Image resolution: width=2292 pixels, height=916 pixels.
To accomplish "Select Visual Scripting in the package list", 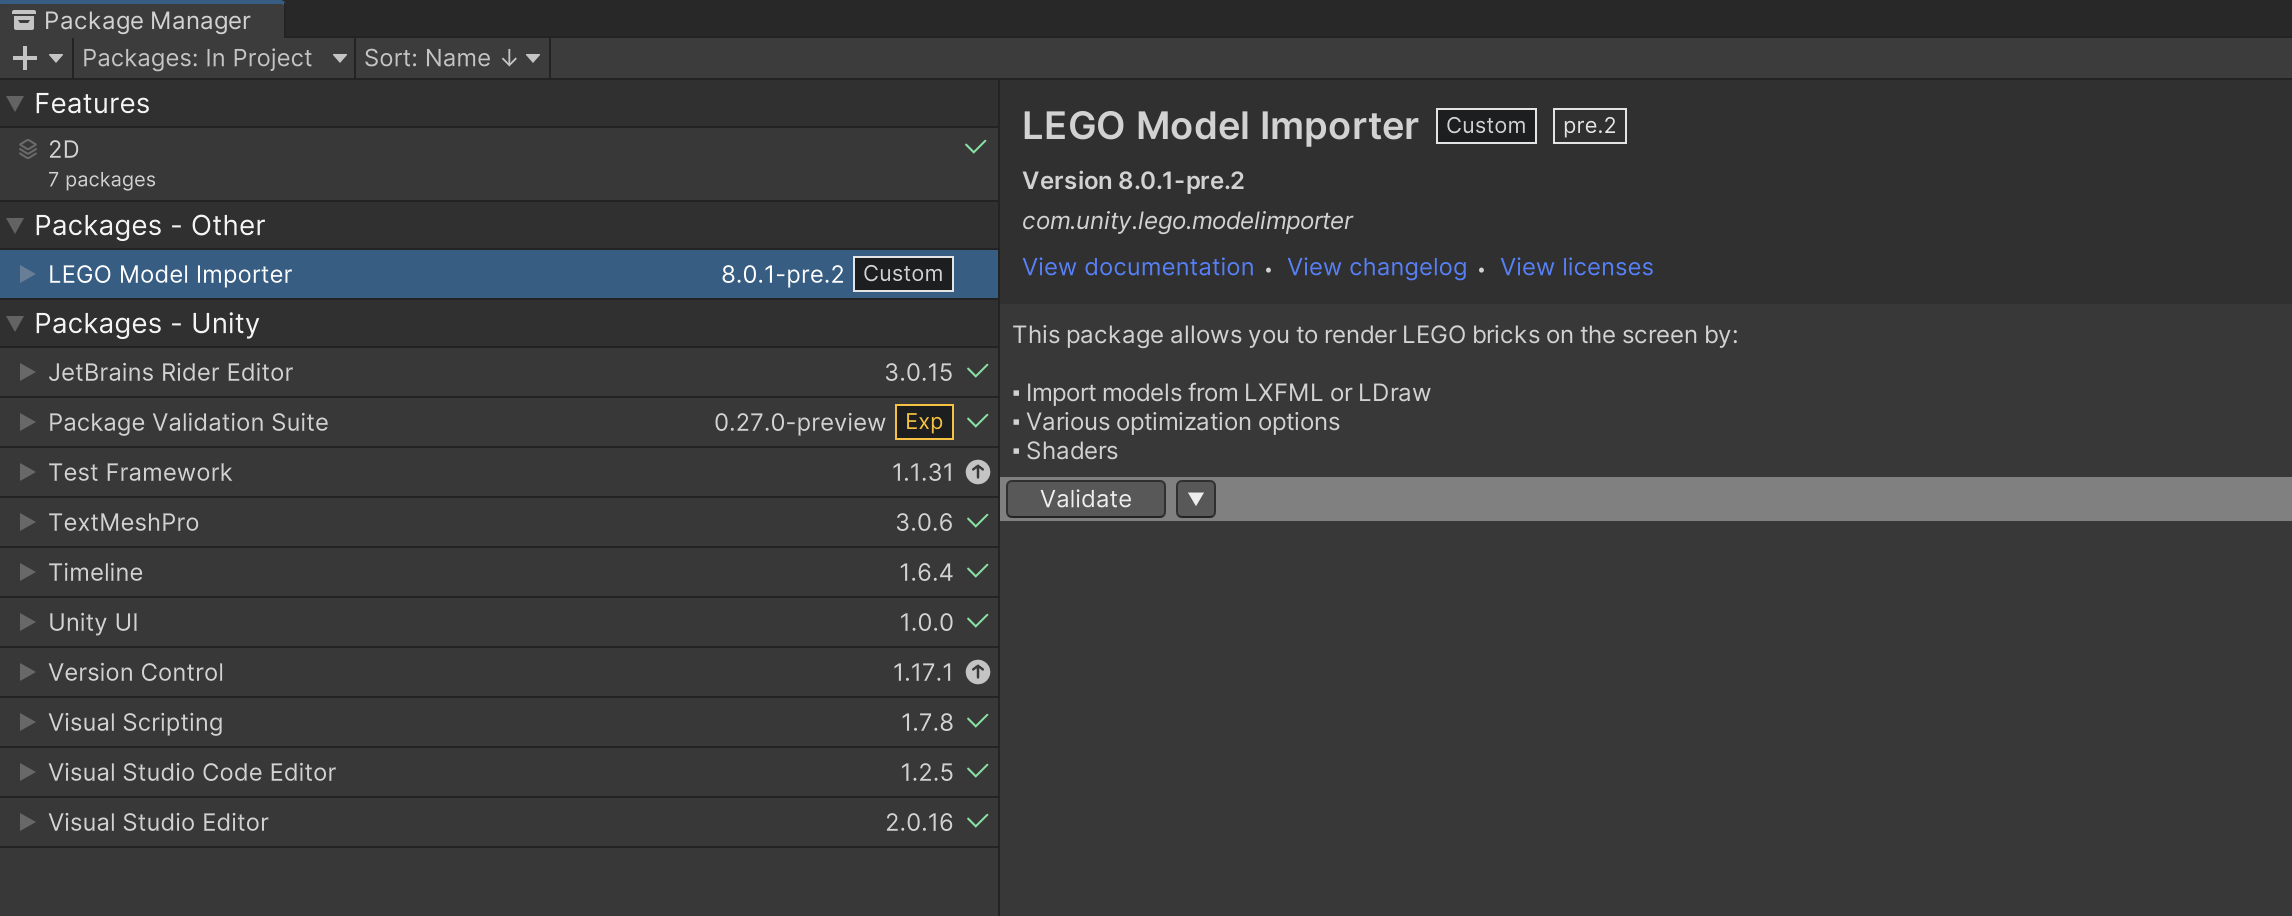I will pyautogui.click(x=136, y=722).
